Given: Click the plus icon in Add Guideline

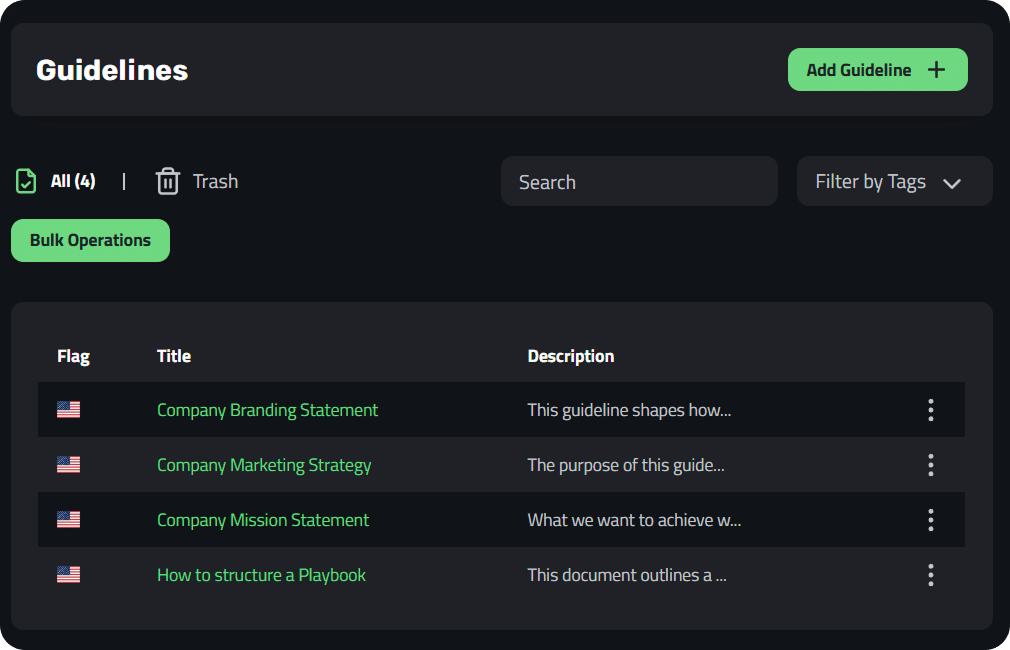Looking at the screenshot, I should pos(936,70).
